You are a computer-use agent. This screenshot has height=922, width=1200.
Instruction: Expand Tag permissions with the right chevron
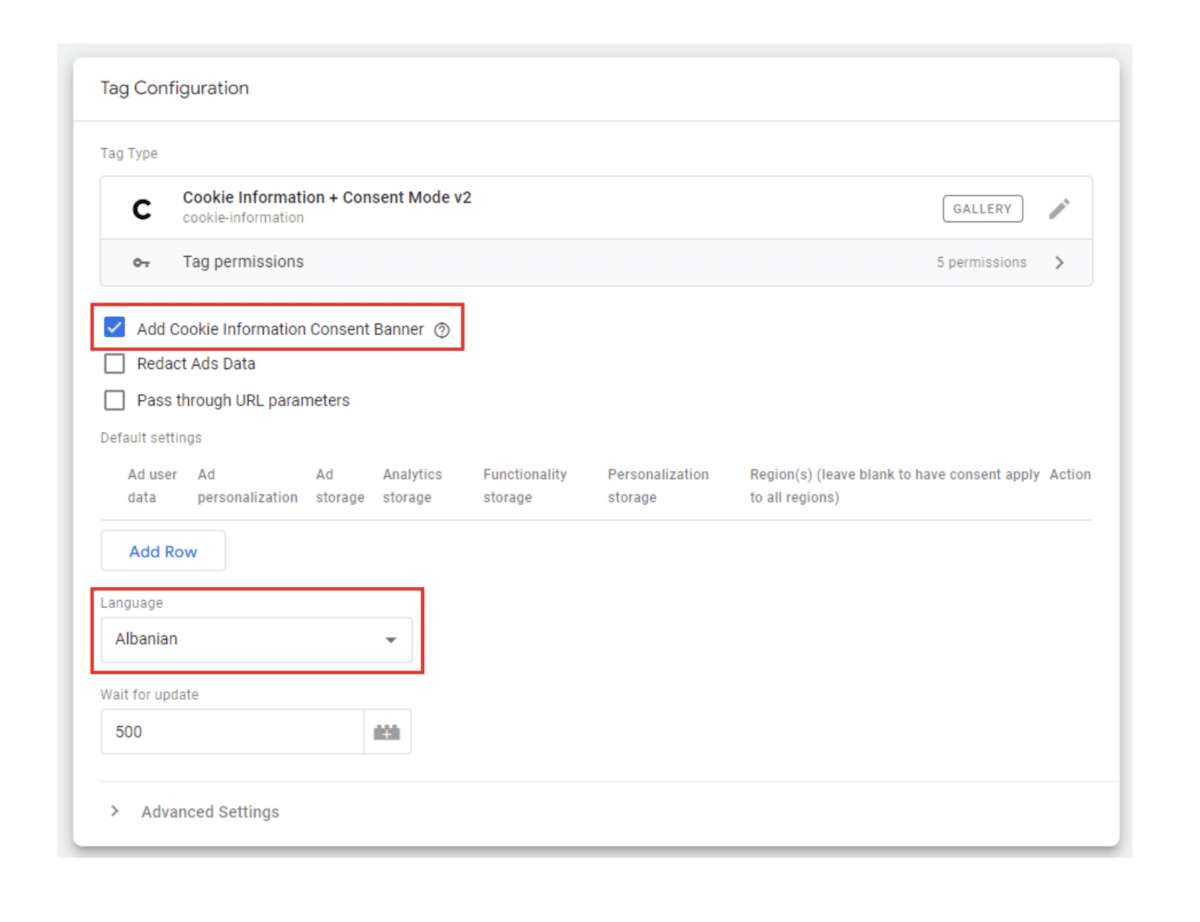1059,262
